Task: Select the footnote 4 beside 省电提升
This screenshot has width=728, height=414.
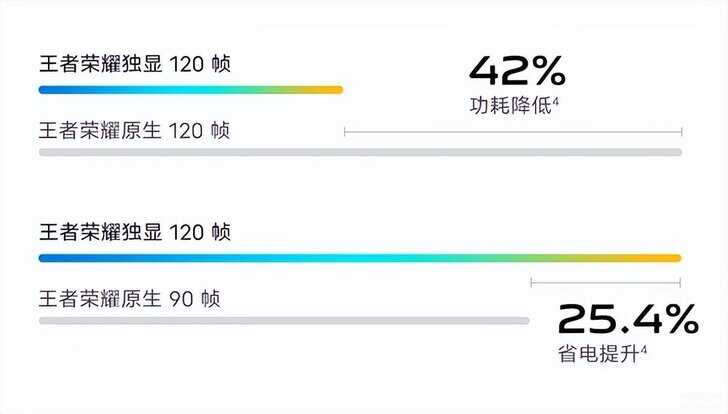Action: 644,349
